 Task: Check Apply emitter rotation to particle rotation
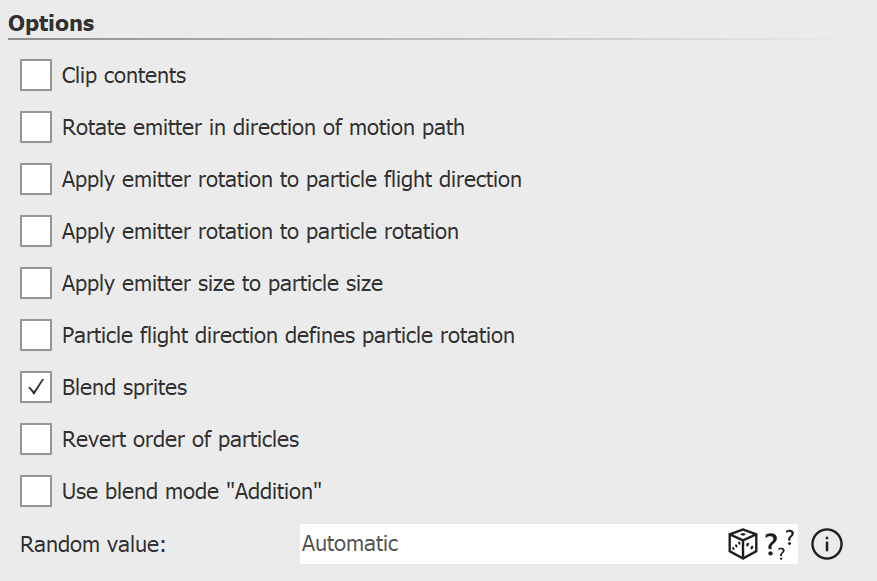[35, 230]
